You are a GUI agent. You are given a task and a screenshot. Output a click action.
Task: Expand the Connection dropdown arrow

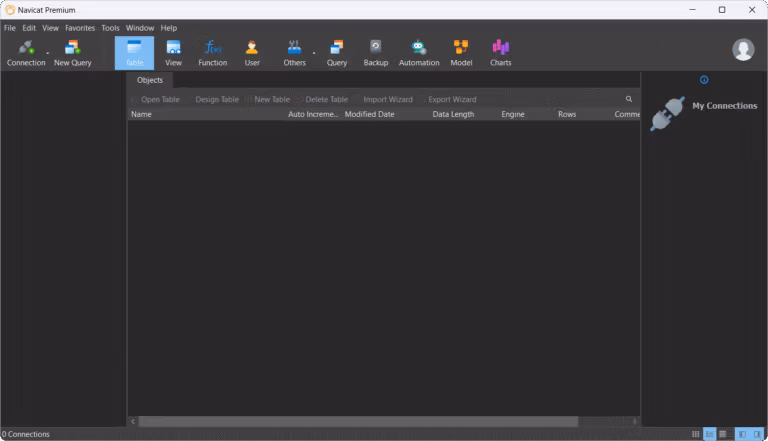click(x=48, y=53)
